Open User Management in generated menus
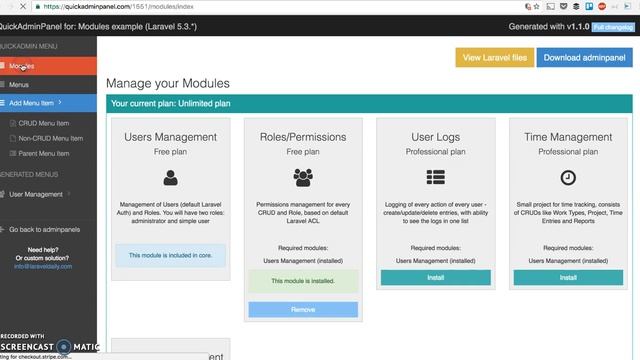Screen dimensions: 640x360 point(36,194)
